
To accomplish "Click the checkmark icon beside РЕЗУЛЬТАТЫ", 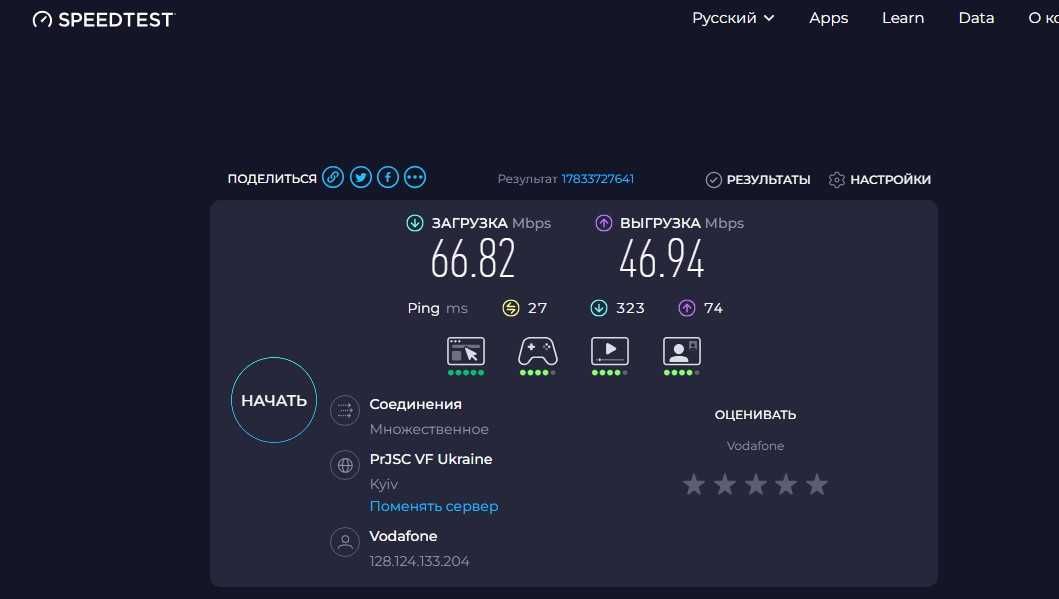I will [x=713, y=180].
